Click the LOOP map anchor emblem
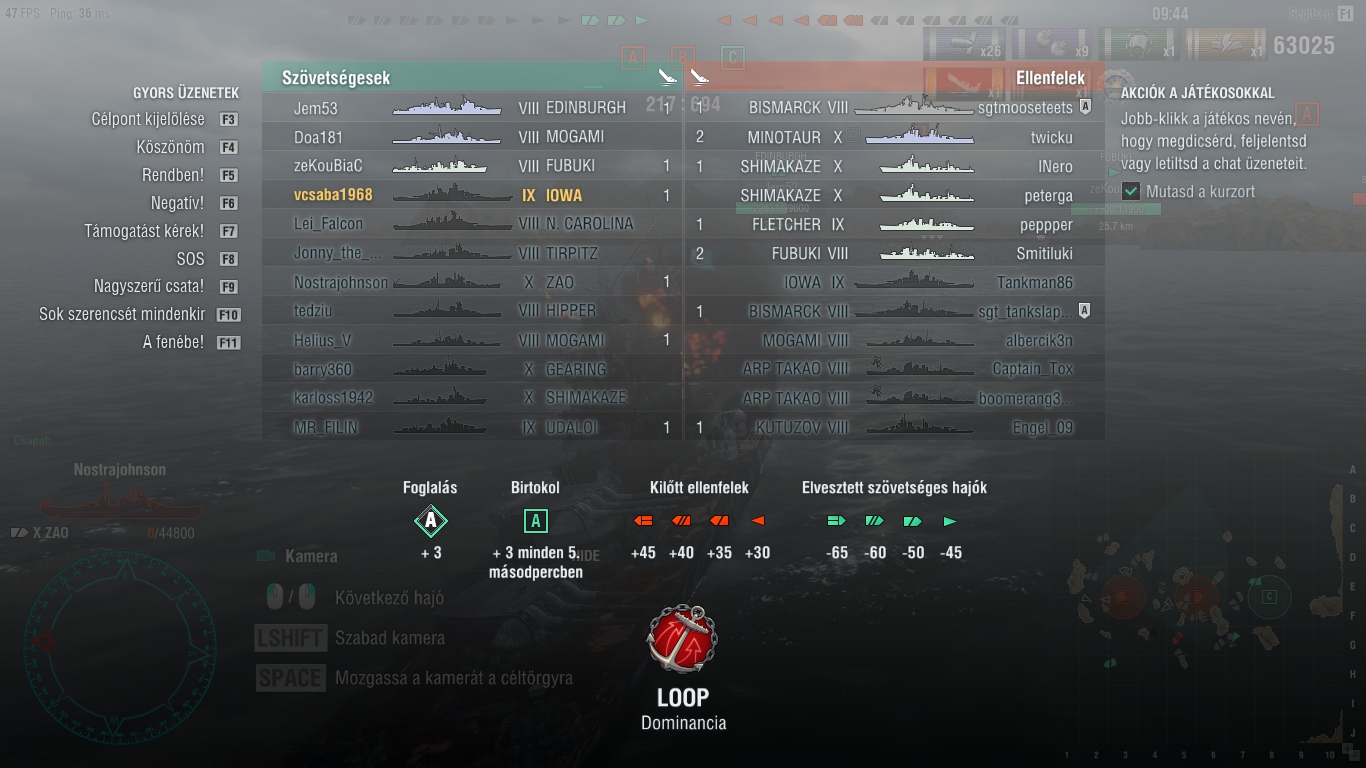Viewport: 1366px width, 768px height. (681, 638)
